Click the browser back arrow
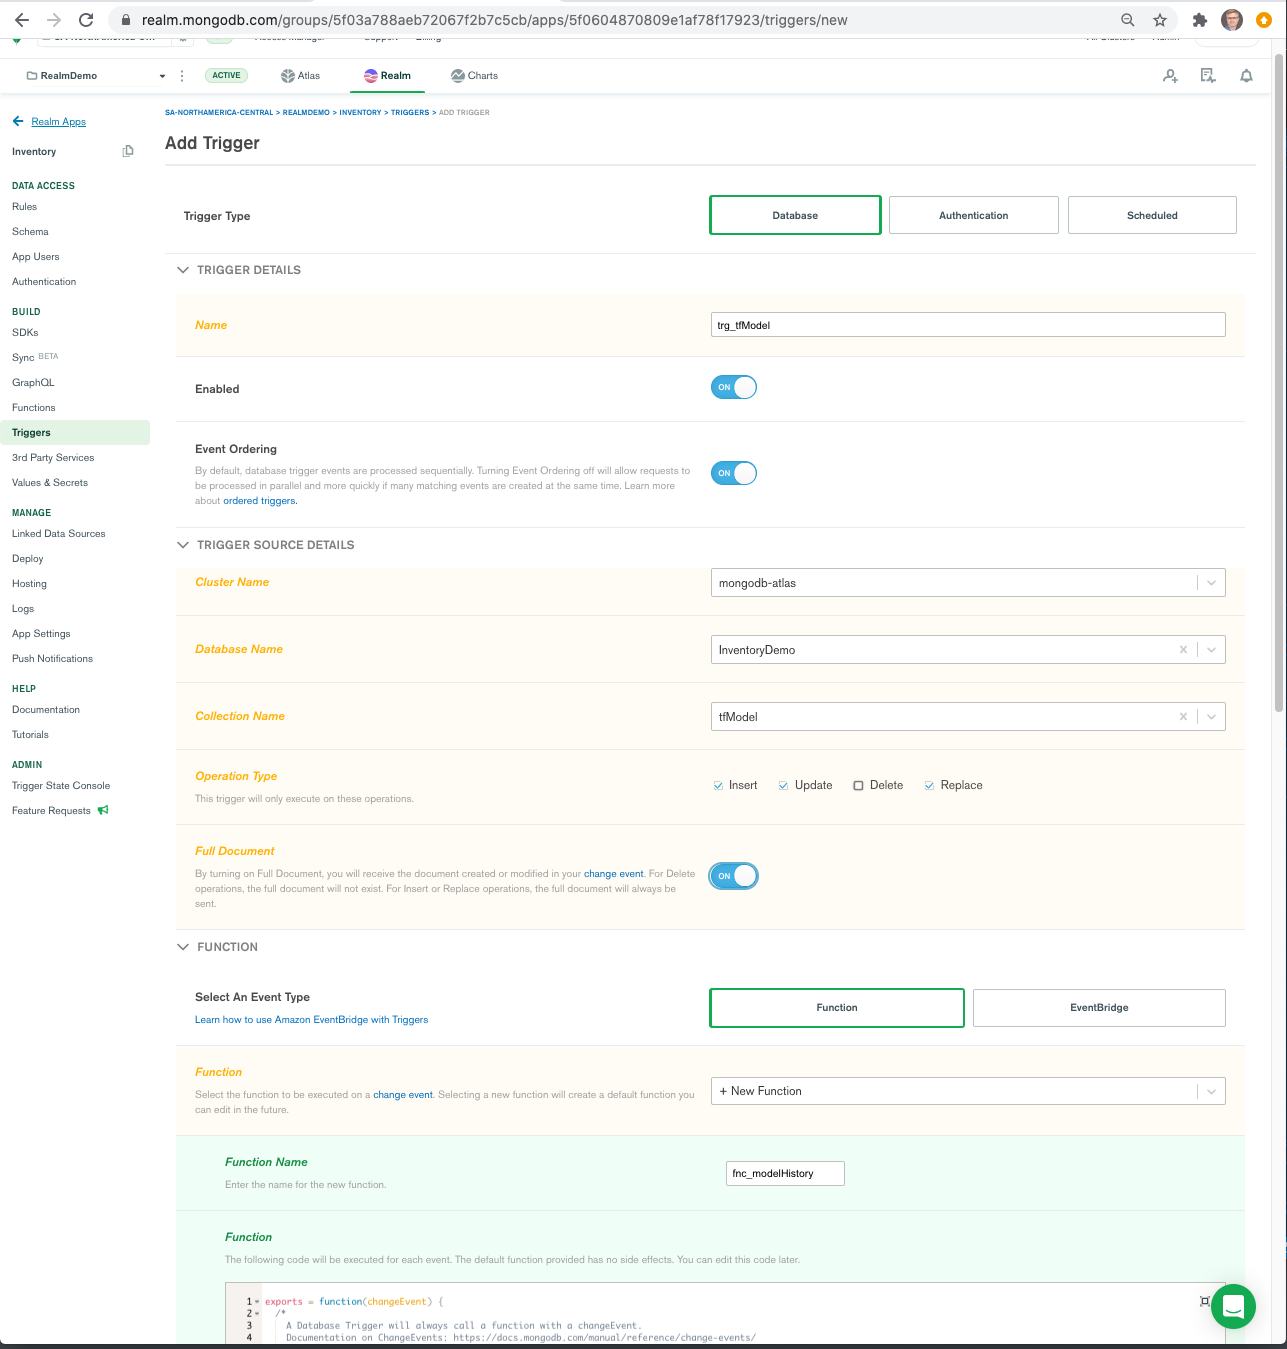1287x1349 pixels. (x=22, y=20)
